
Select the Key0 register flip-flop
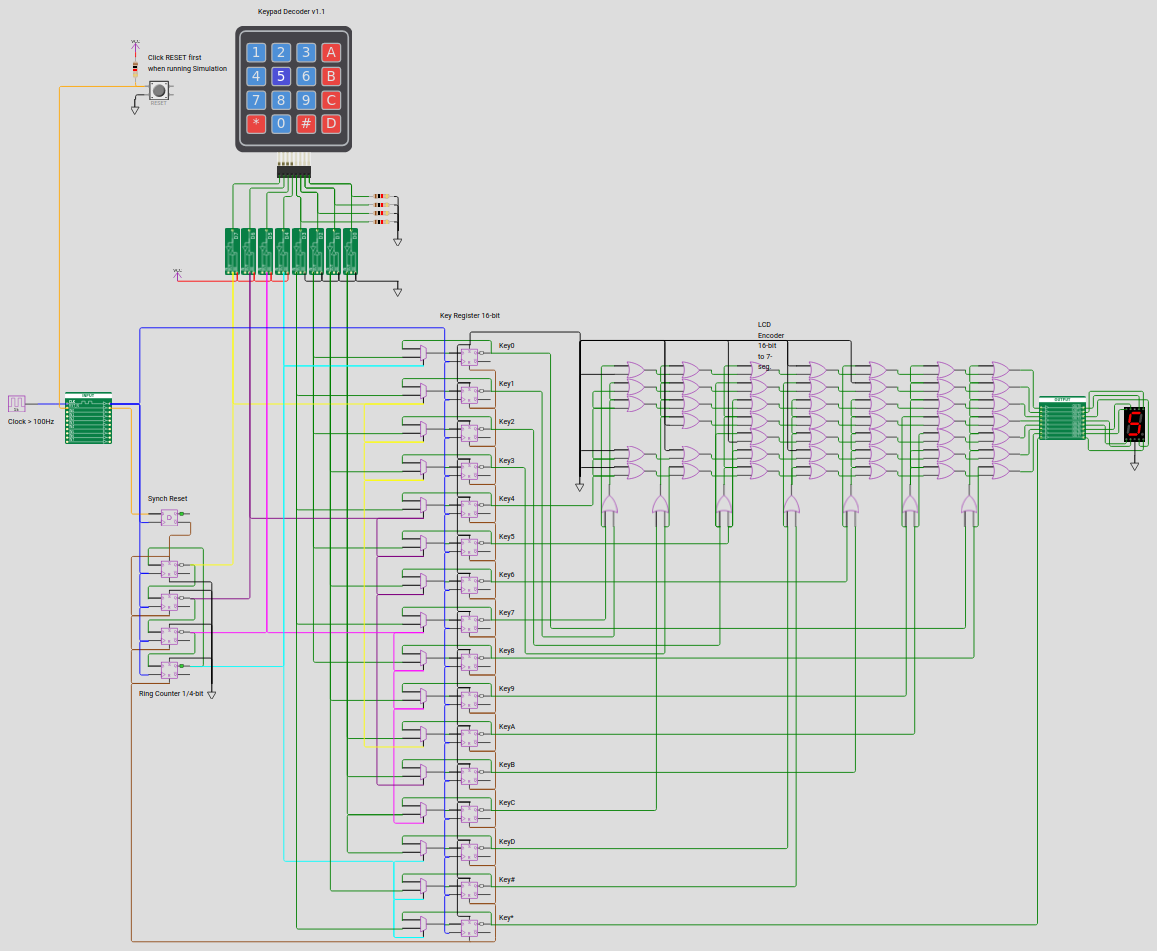tap(469, 354)
